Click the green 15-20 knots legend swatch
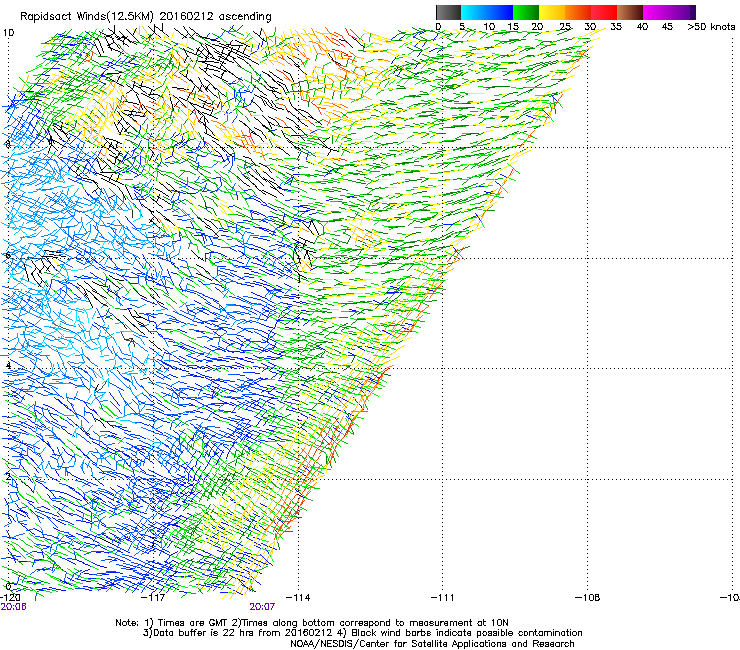The height and width of the screenshot is (650, 740). tap(526, 12)
